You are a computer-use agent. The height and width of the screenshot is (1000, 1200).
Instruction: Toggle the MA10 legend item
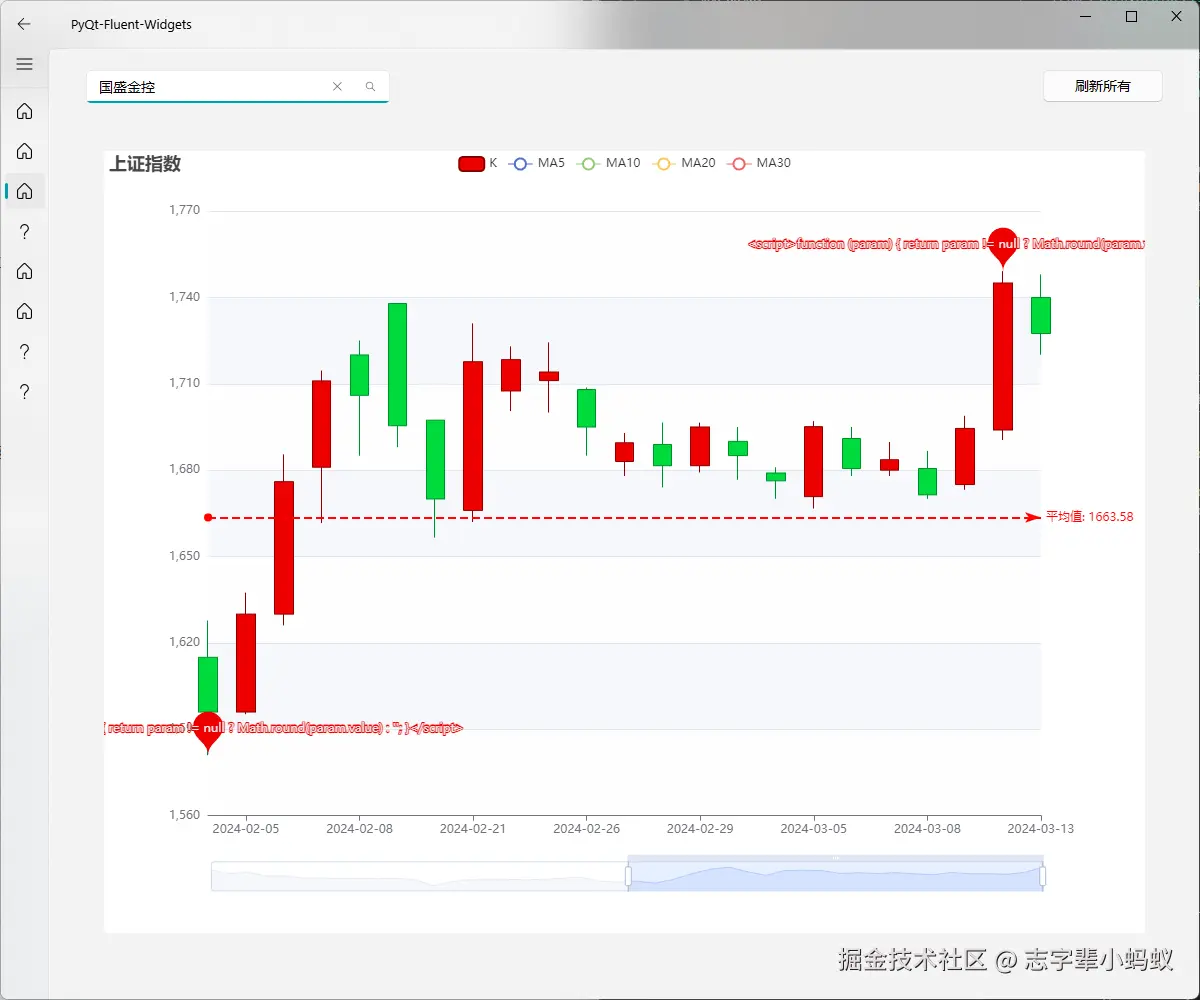tap(609, 163)
